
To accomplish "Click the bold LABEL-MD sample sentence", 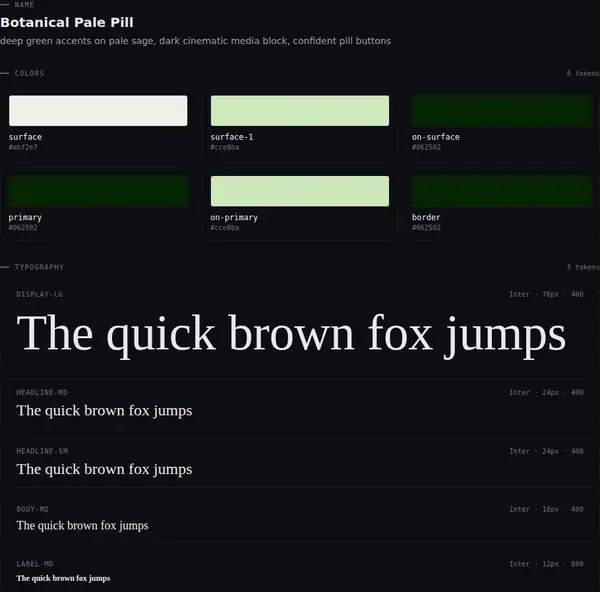I will [x=63, y=578].
